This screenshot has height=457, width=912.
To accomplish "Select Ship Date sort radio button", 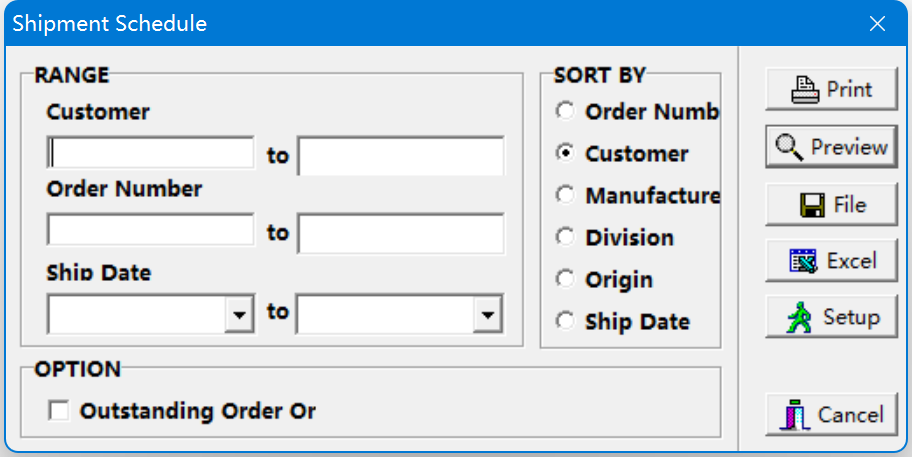I will pyautogui.click(x=565, y=321).
